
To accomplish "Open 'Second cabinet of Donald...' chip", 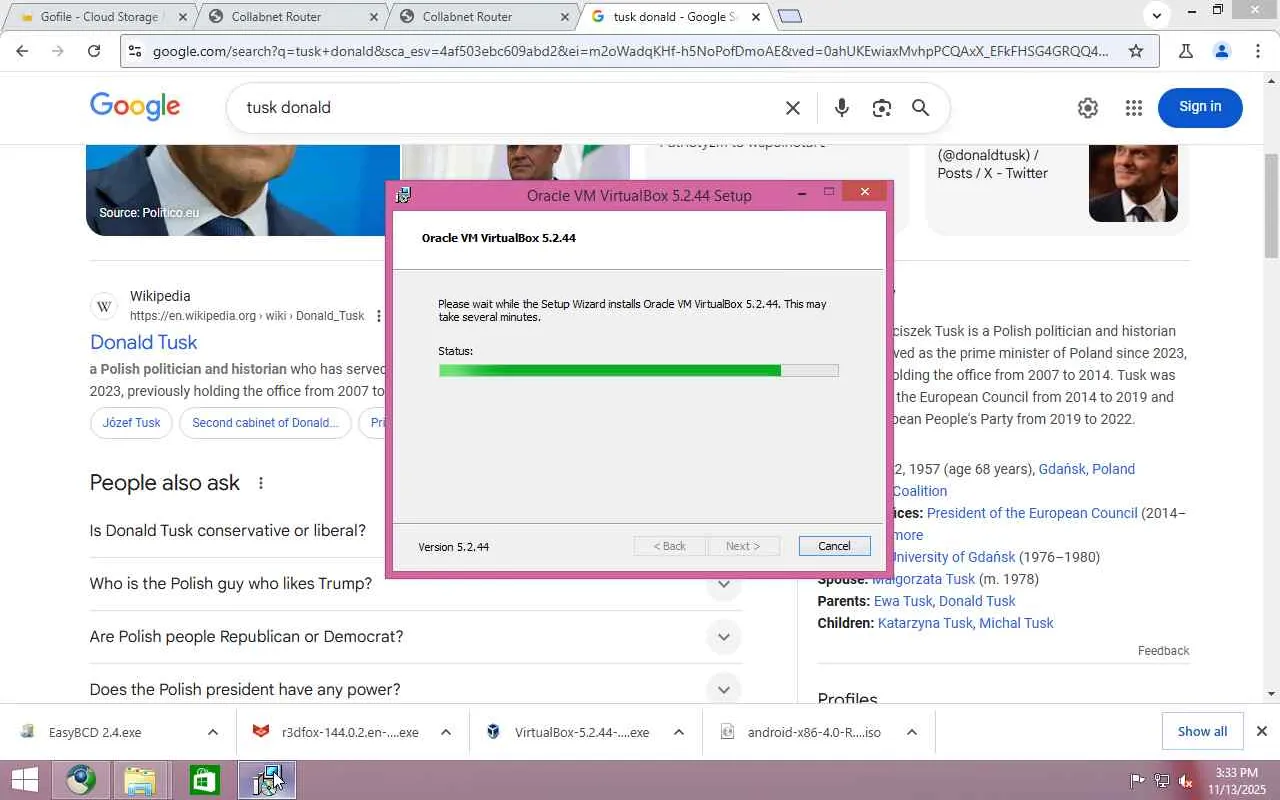I will click(265, 423).
